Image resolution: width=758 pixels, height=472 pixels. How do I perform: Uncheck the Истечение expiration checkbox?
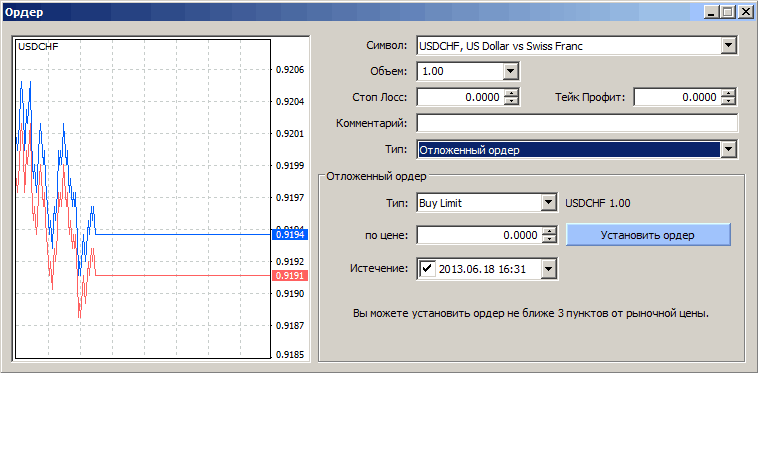point(427,268)
